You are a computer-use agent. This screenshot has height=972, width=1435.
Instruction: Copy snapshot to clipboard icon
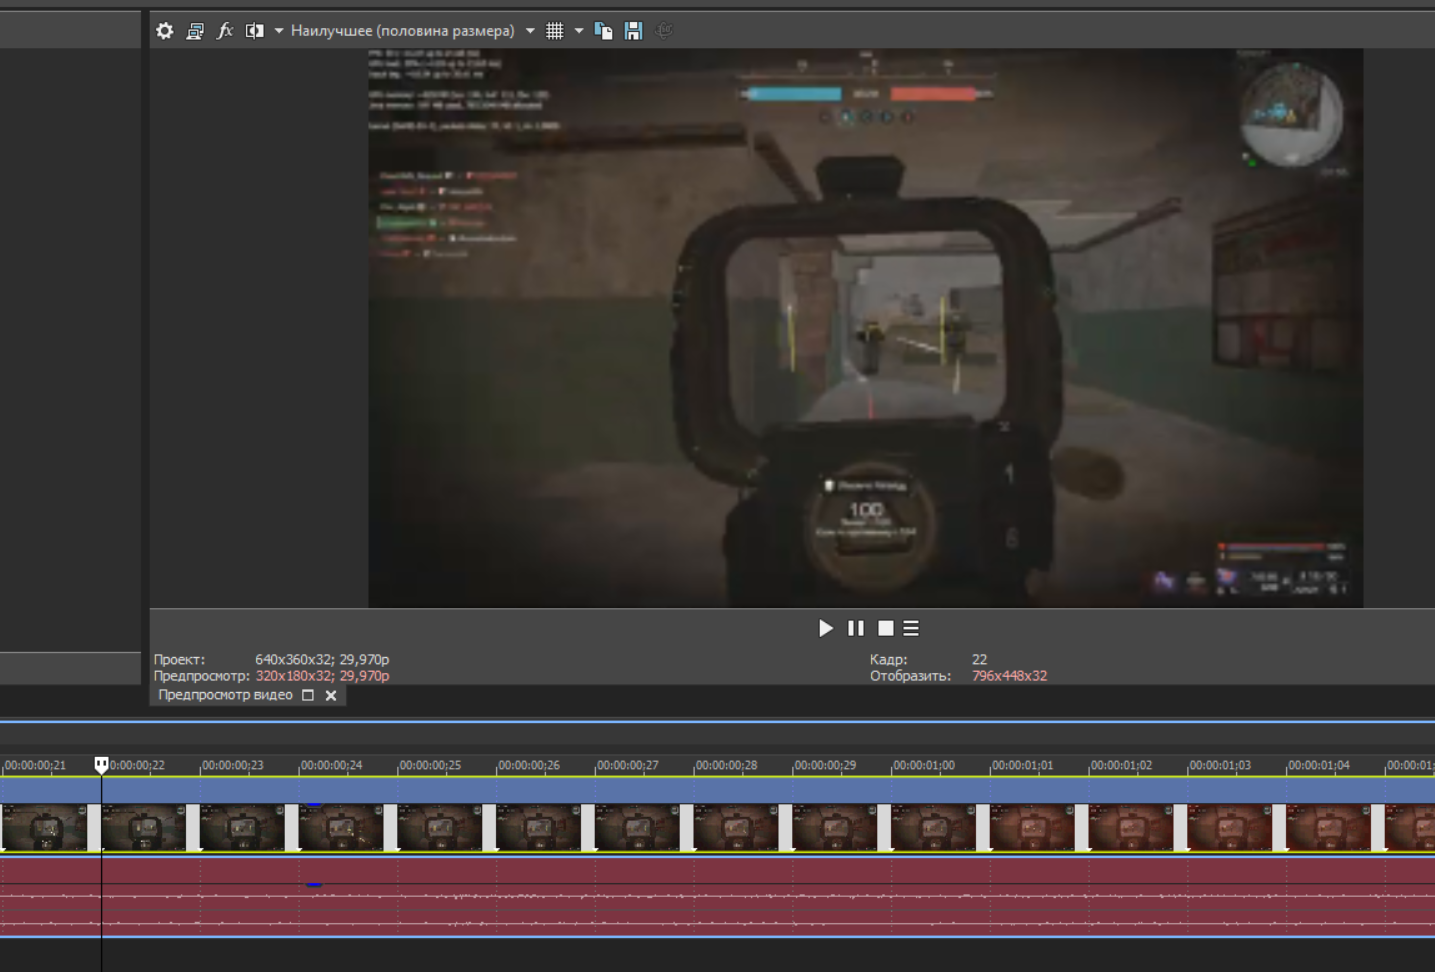pos(603,31)
